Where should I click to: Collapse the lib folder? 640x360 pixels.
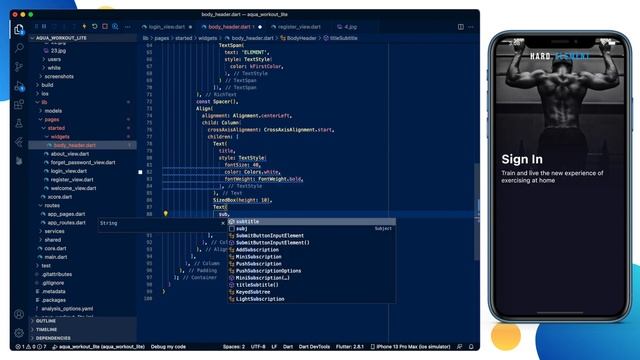[x=44, y=102]
